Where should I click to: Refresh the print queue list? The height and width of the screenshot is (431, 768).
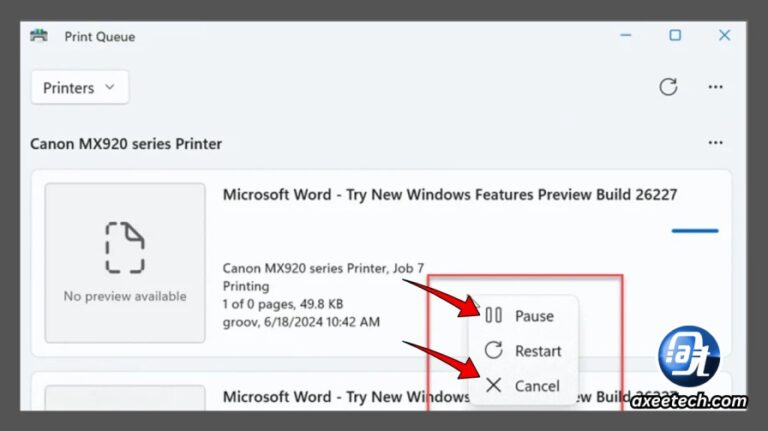click(668, 87)
